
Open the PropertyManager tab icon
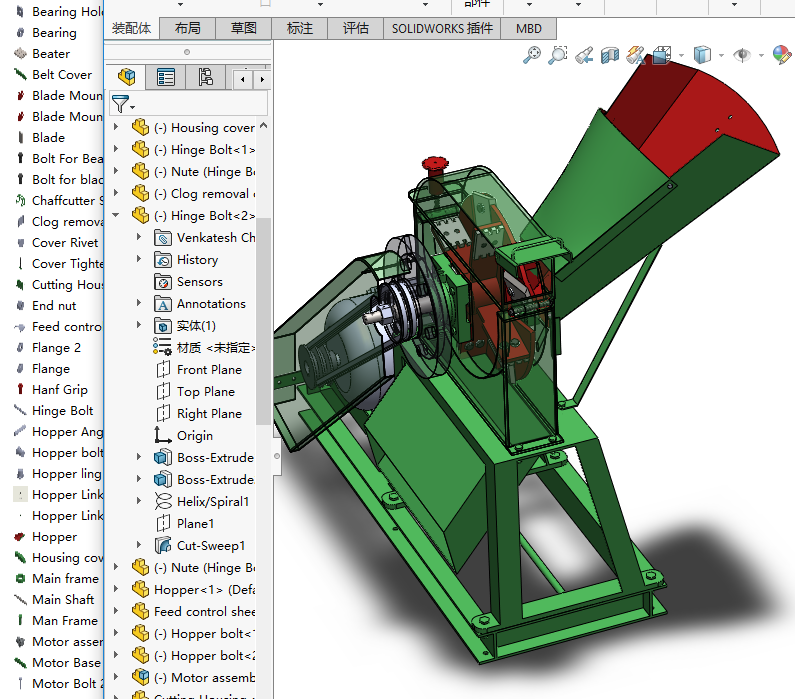pyautogui.click(x=166, y=77)
